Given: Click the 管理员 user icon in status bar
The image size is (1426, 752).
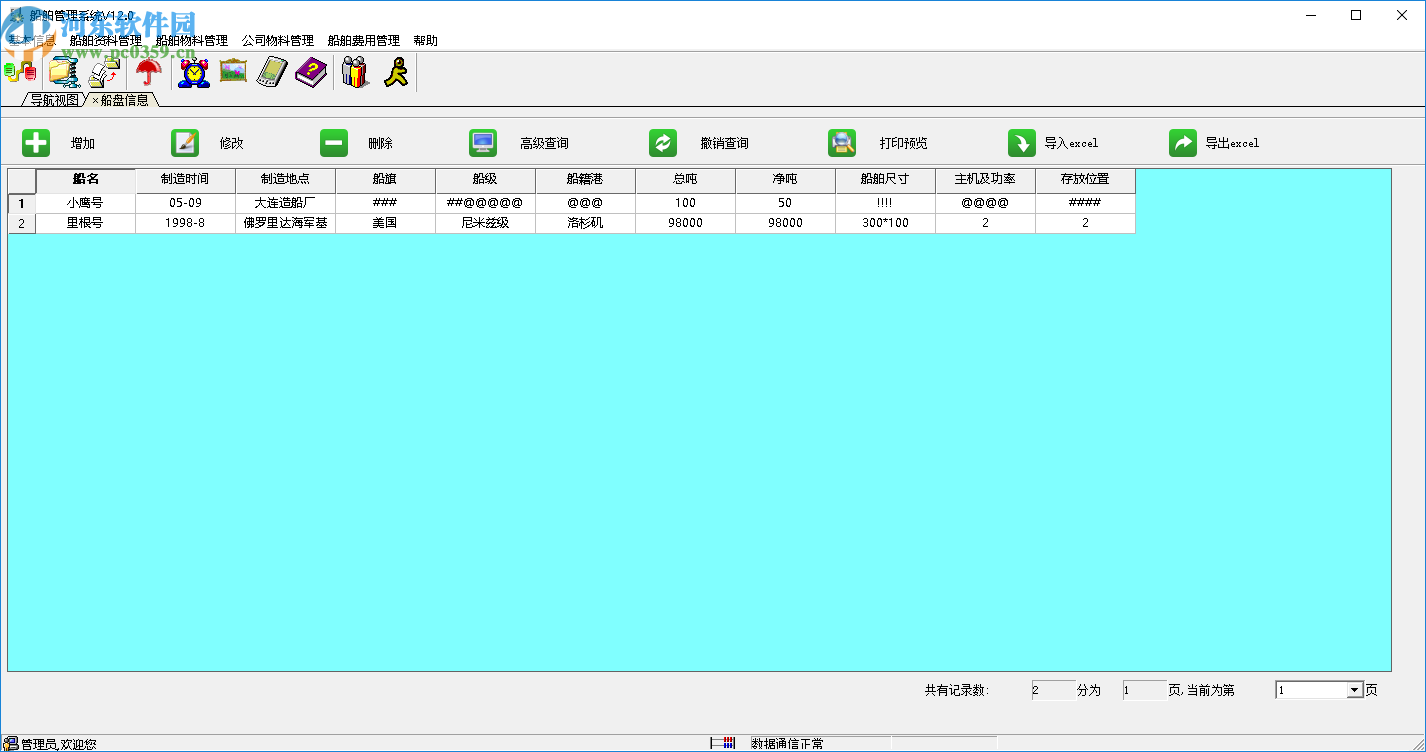Looking at the screenshot, I should tap(11, 744).
